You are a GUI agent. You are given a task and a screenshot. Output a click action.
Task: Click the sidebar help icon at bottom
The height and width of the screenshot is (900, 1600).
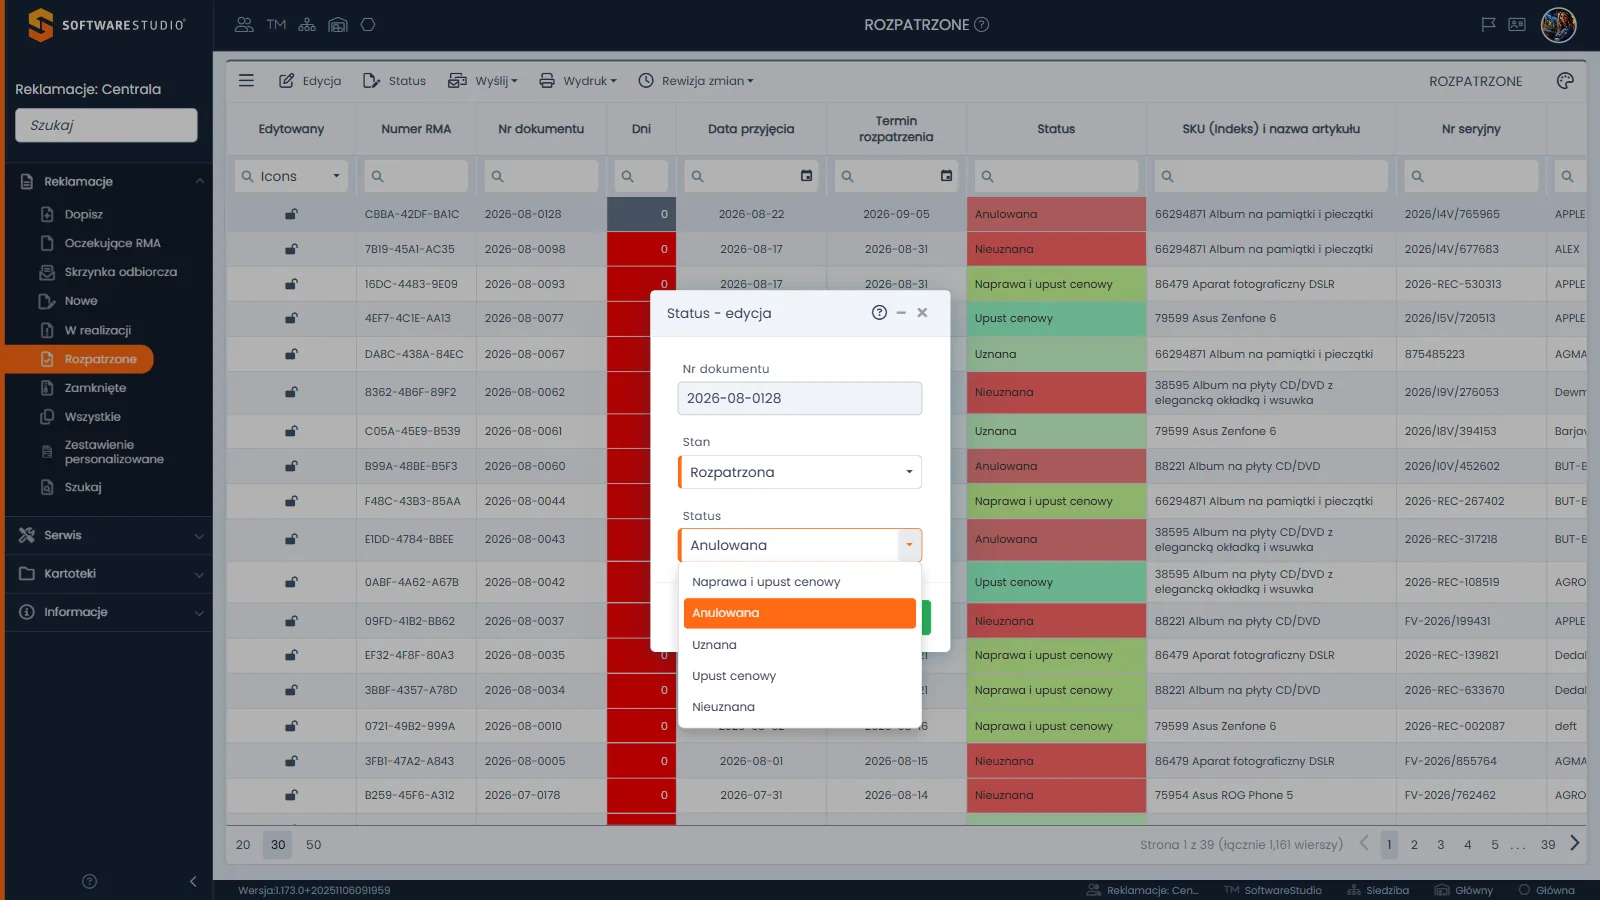[x=89, y=881]
